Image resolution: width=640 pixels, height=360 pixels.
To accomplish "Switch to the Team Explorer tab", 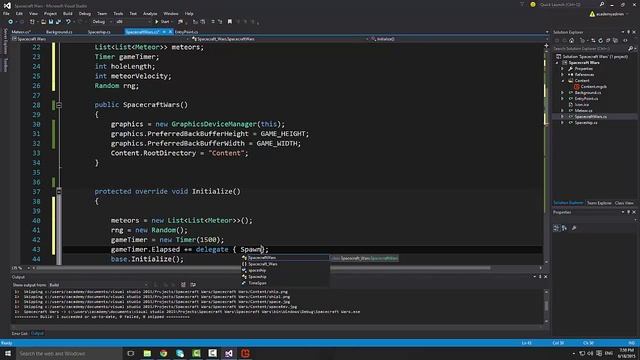I will (599, 203).
